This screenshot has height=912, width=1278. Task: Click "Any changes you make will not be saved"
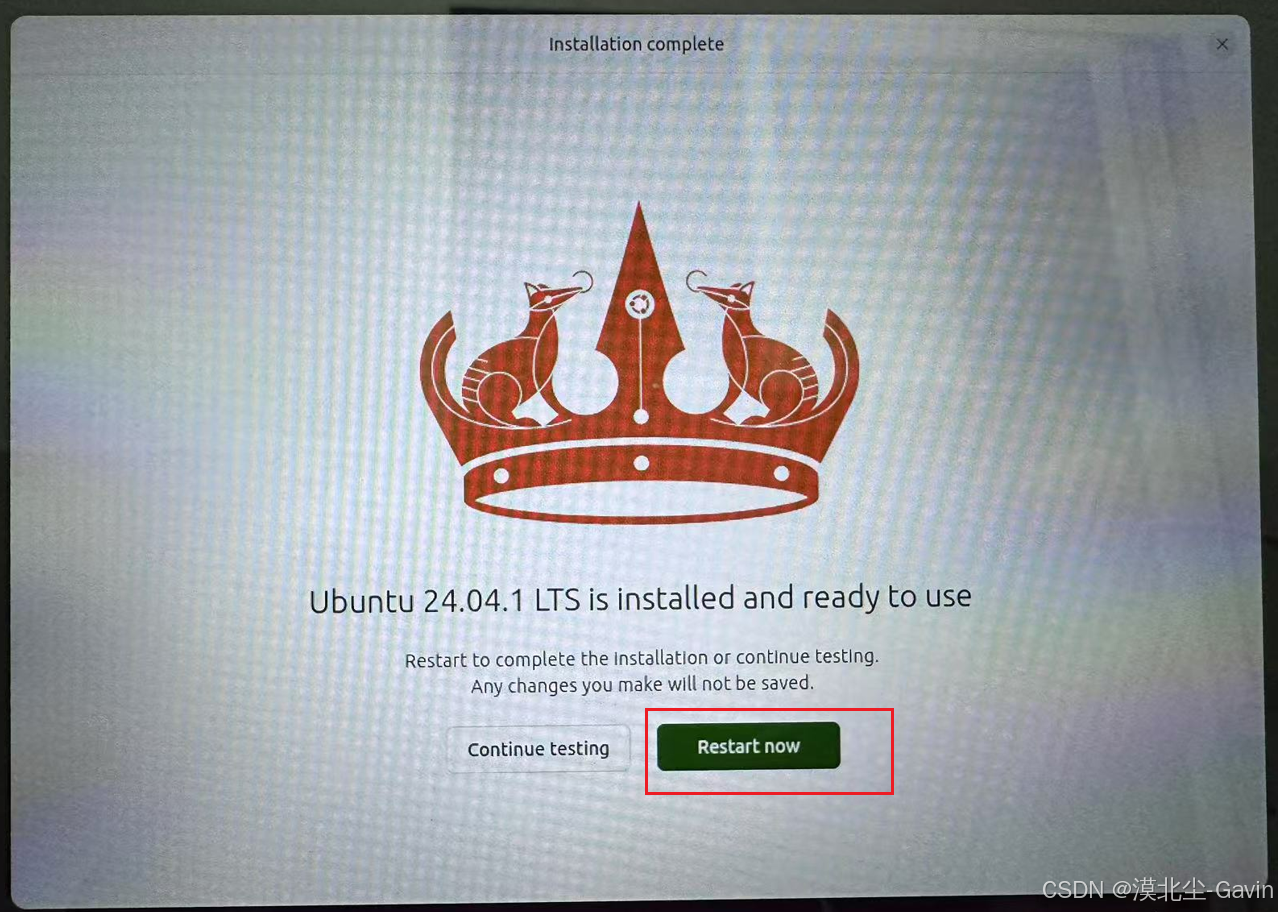(642, 685)
